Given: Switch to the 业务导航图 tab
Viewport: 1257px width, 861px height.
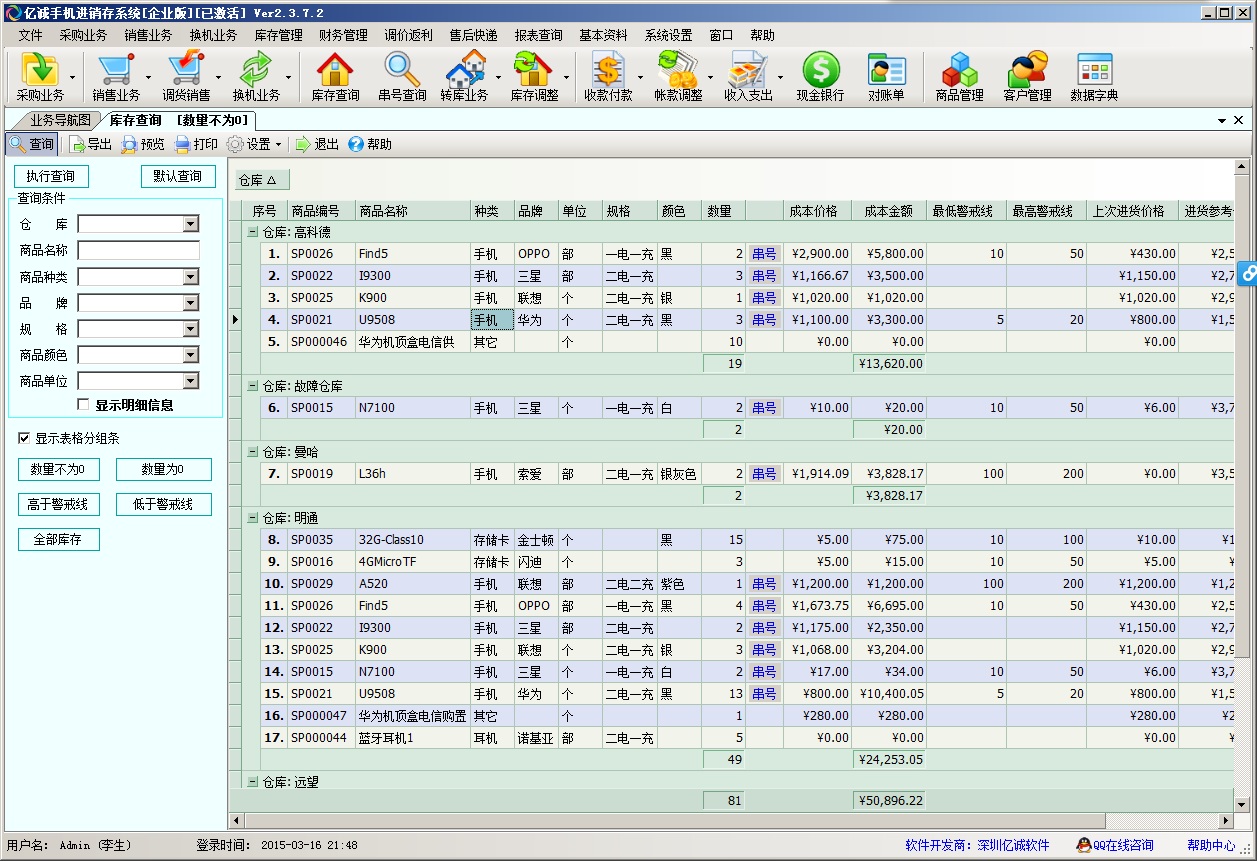Looking at the screenshot, I should click(60, 120).
